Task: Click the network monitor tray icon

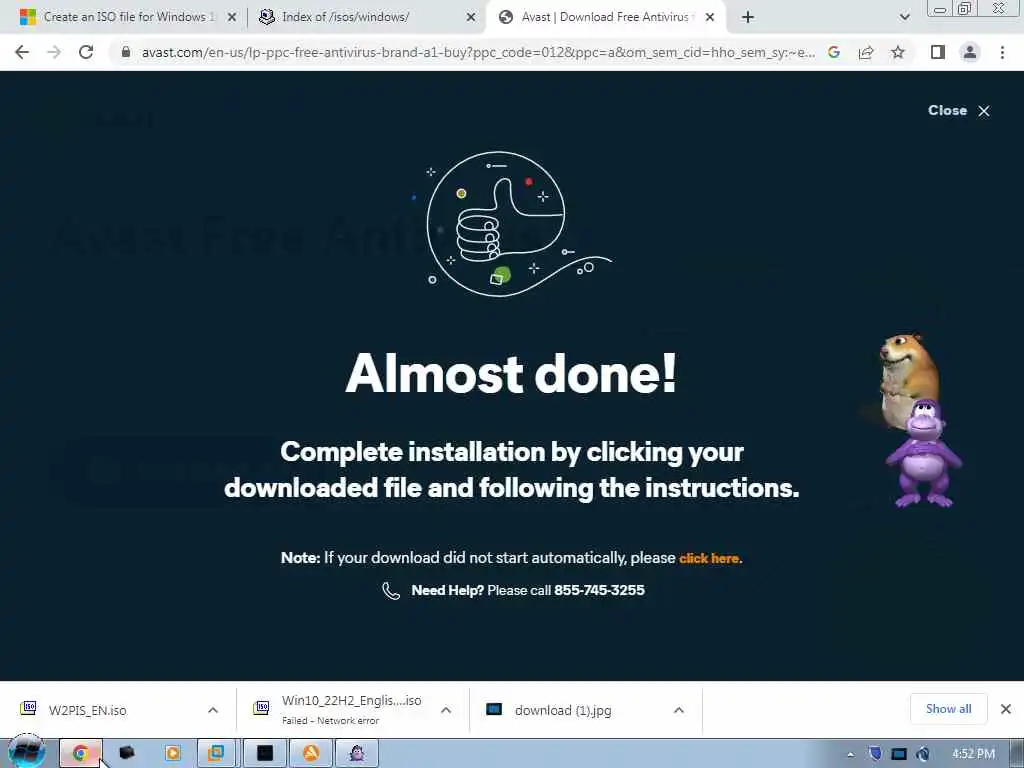Action: point(899,754)
